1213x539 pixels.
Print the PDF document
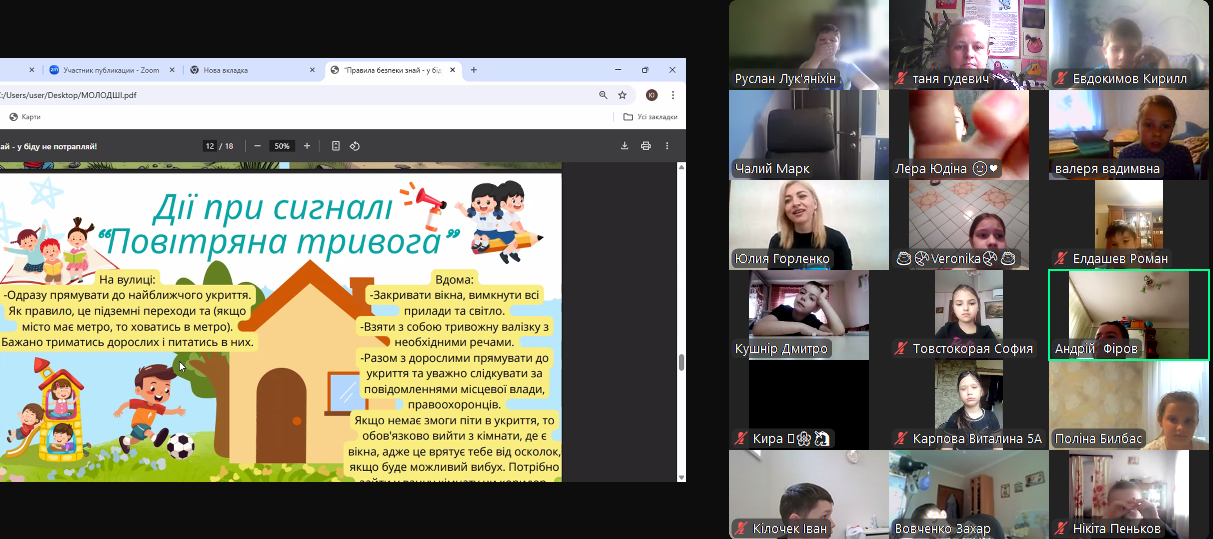(x=646, y=146)
